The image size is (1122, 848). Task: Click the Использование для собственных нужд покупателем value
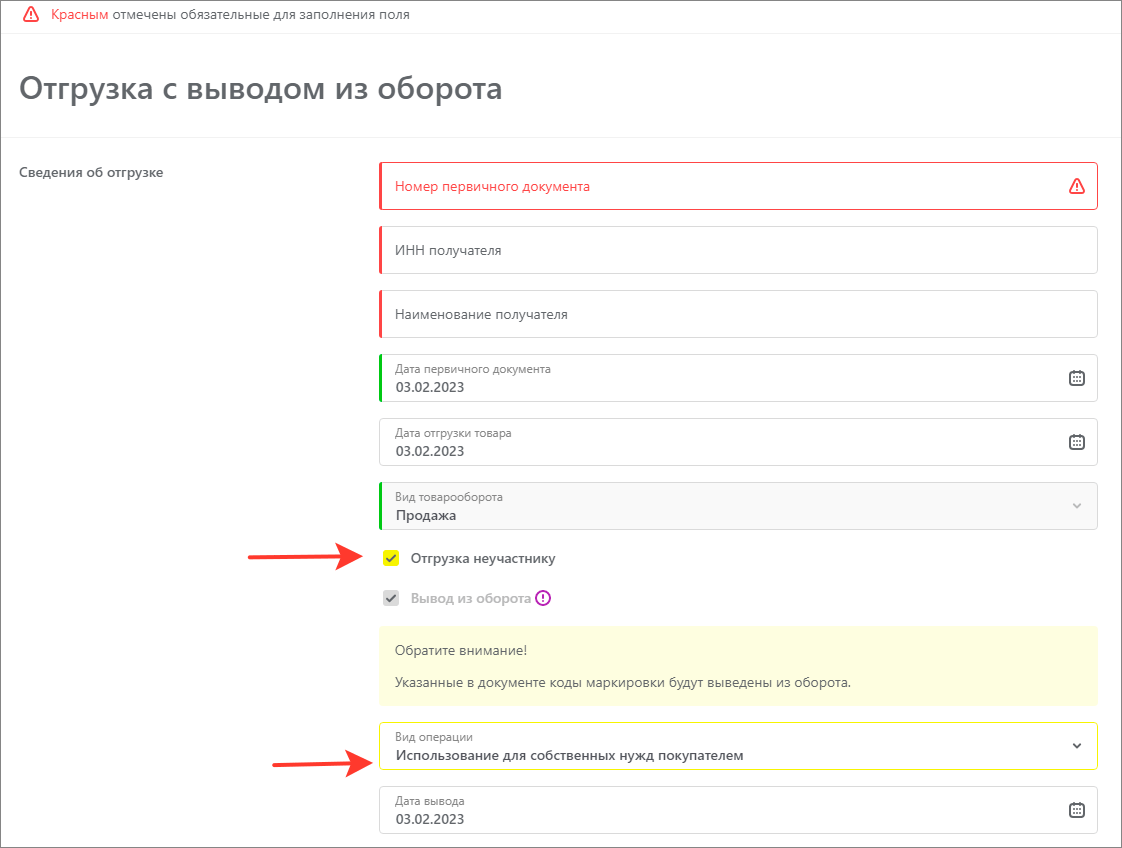pos(570,756)
